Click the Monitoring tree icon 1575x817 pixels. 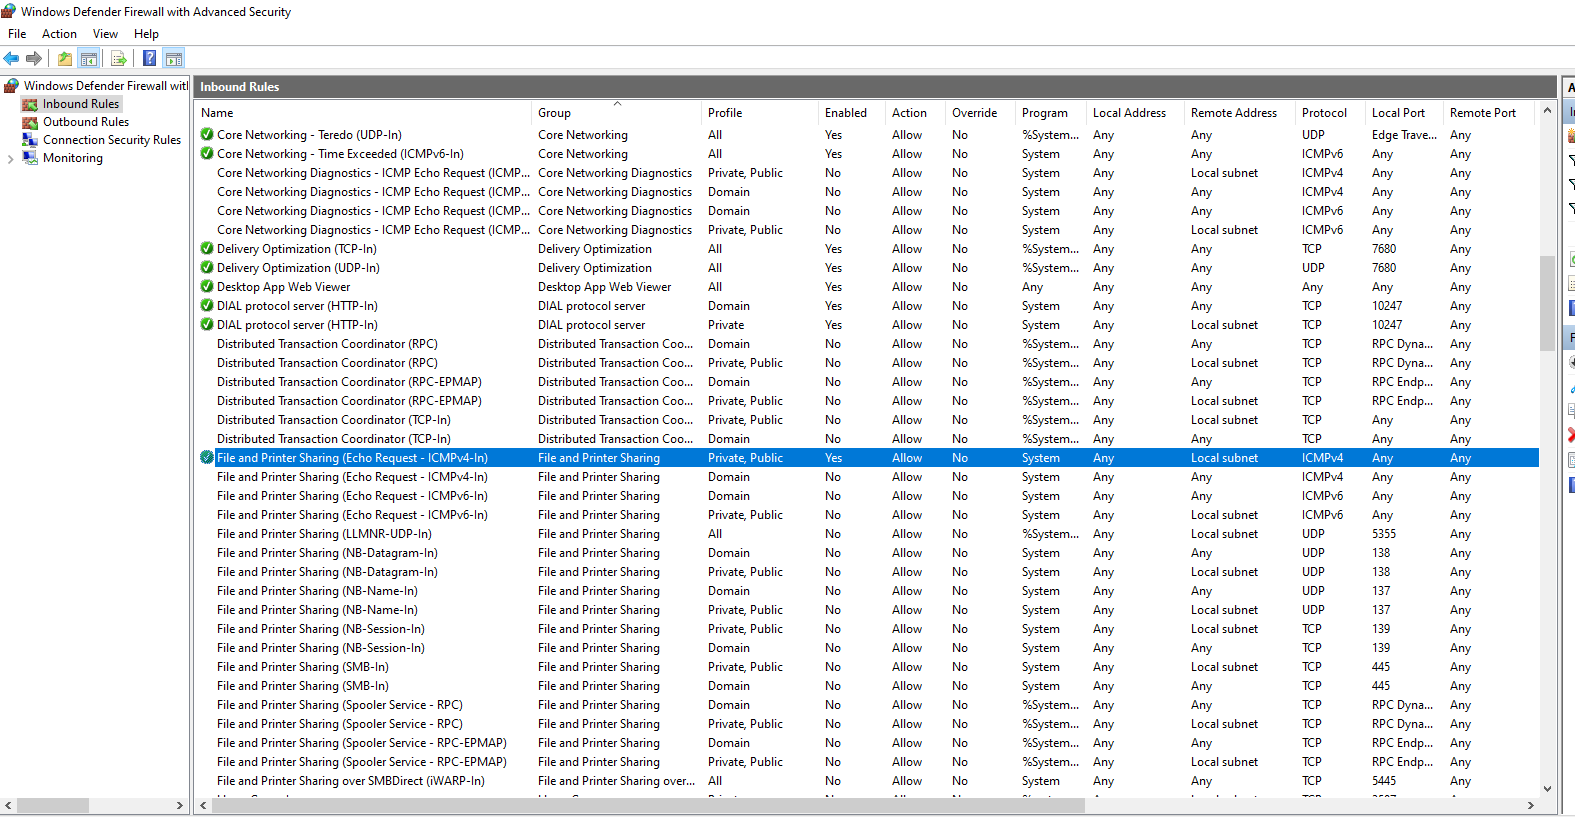pyautogui.click(x=30, y=158)
